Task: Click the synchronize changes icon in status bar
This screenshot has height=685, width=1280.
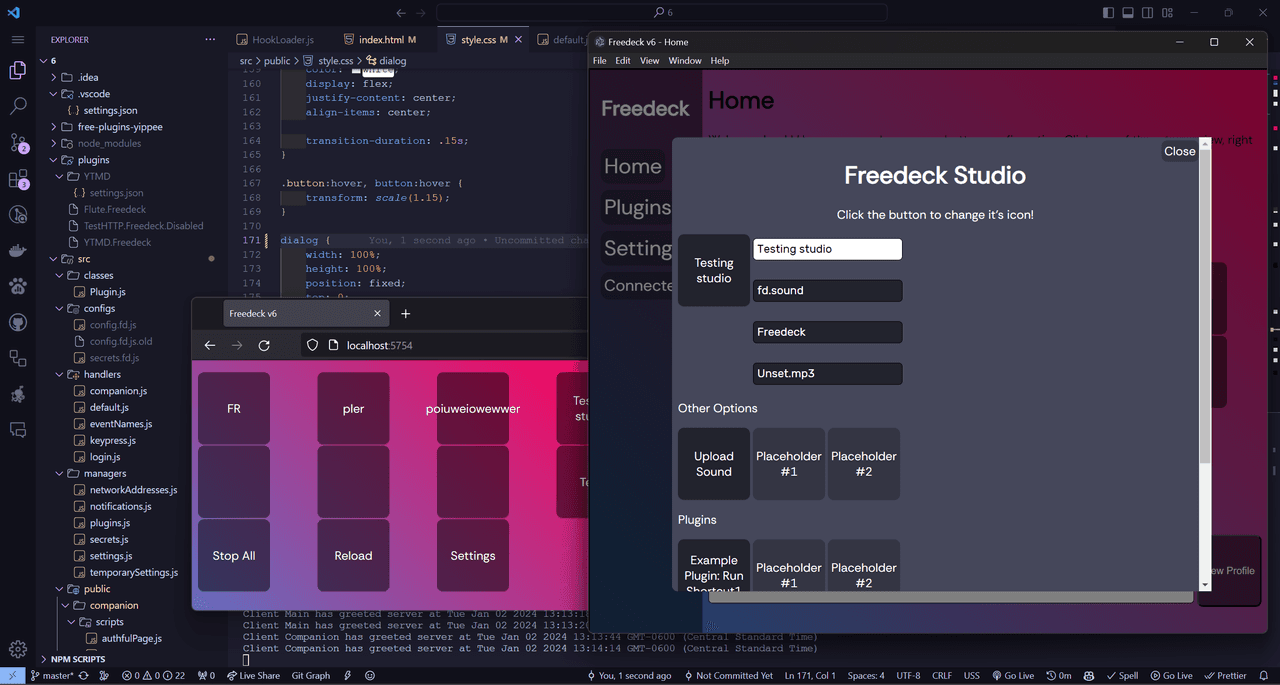Action: click(84, 676)
